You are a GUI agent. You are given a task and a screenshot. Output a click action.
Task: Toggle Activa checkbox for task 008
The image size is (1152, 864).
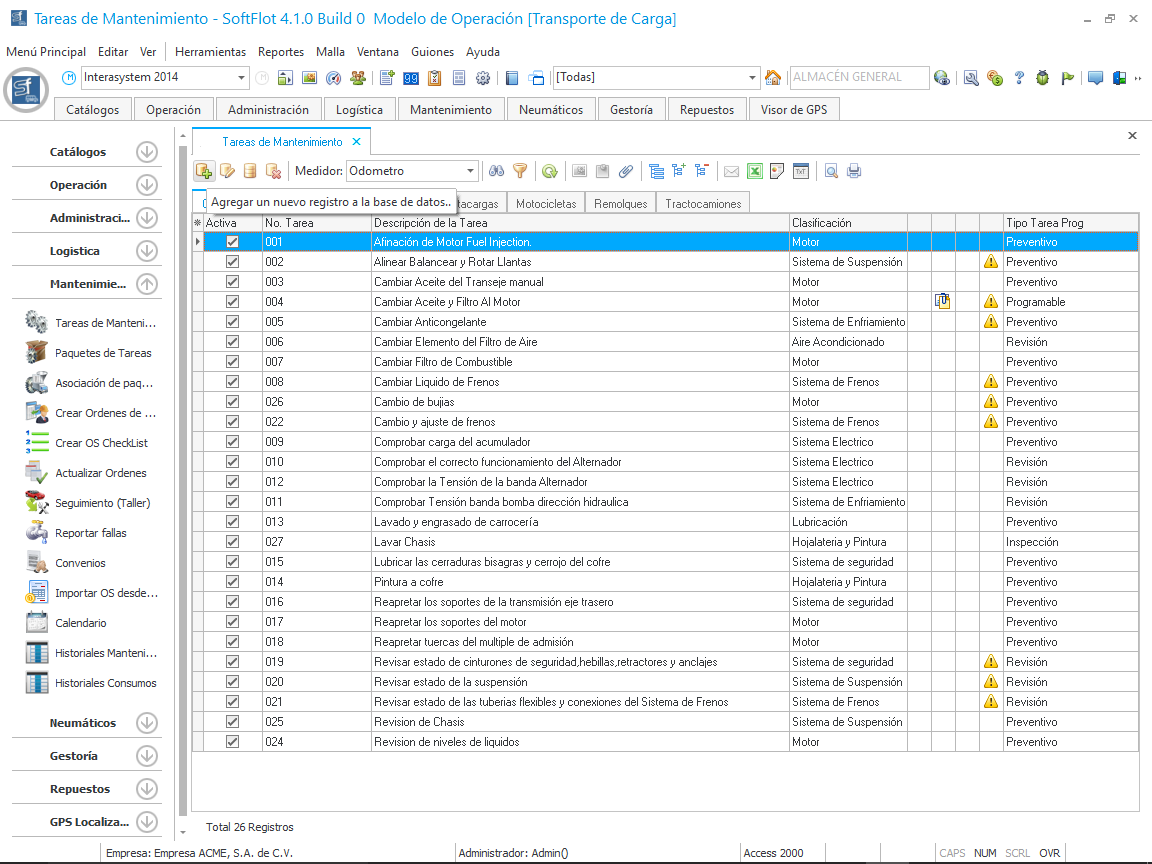click(233, 382)
